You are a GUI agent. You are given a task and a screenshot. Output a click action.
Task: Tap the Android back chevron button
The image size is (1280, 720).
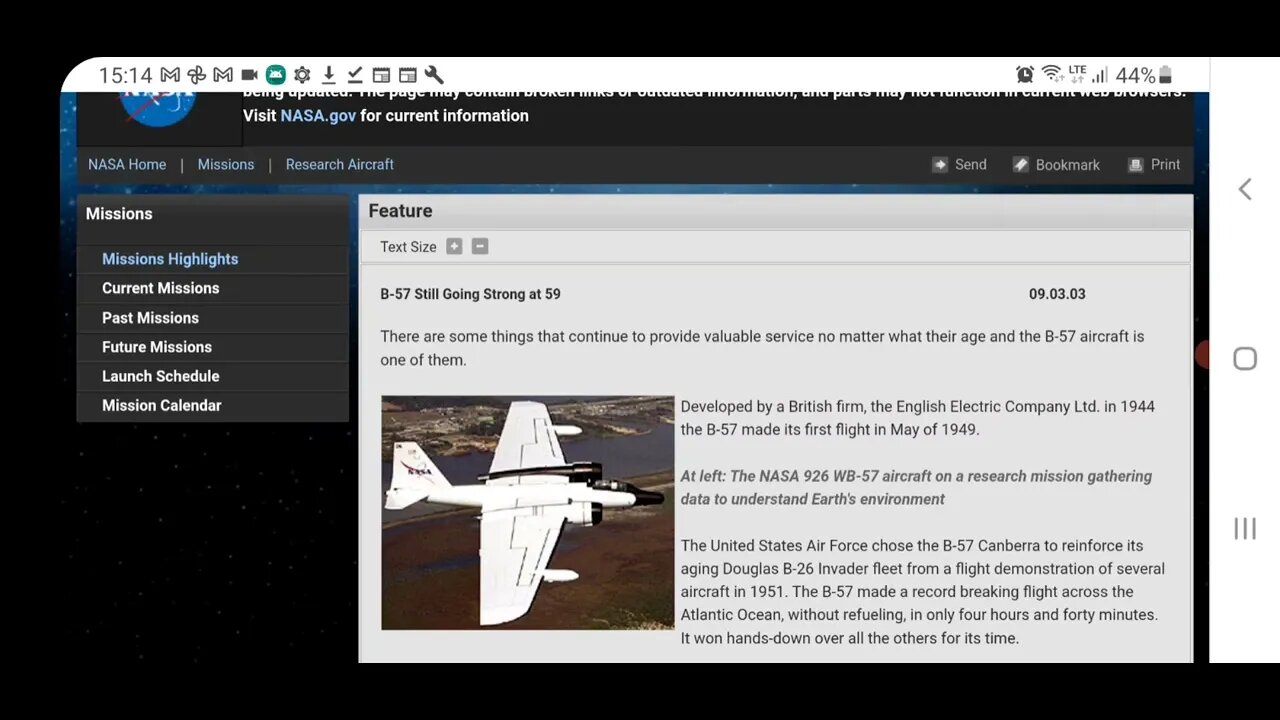pos(1245,190)
